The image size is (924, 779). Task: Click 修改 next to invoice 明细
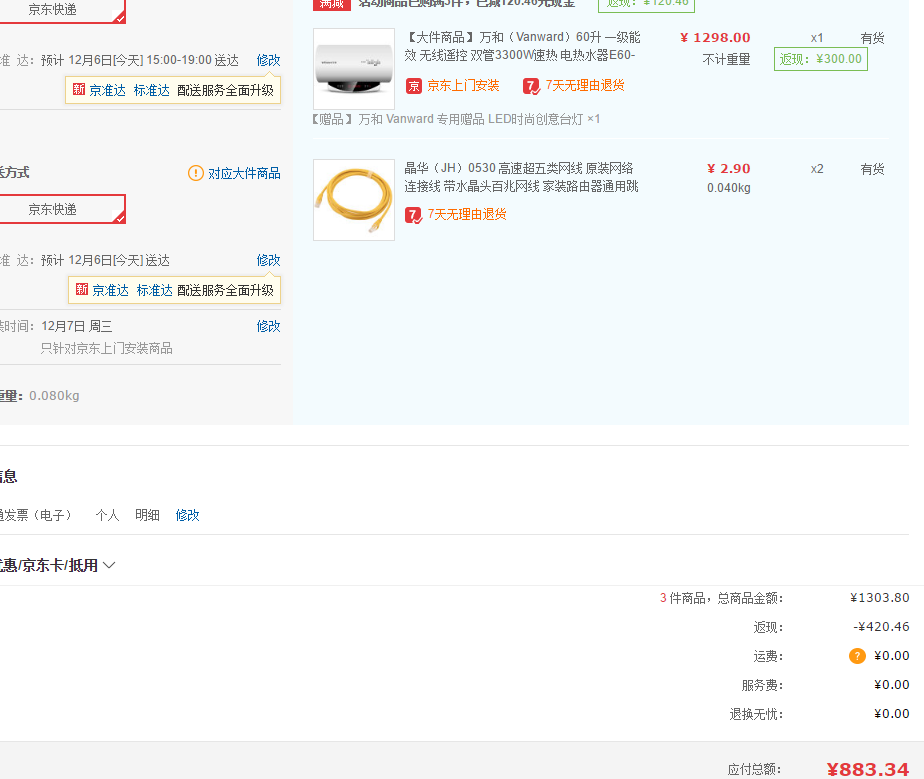click(187, 515)
